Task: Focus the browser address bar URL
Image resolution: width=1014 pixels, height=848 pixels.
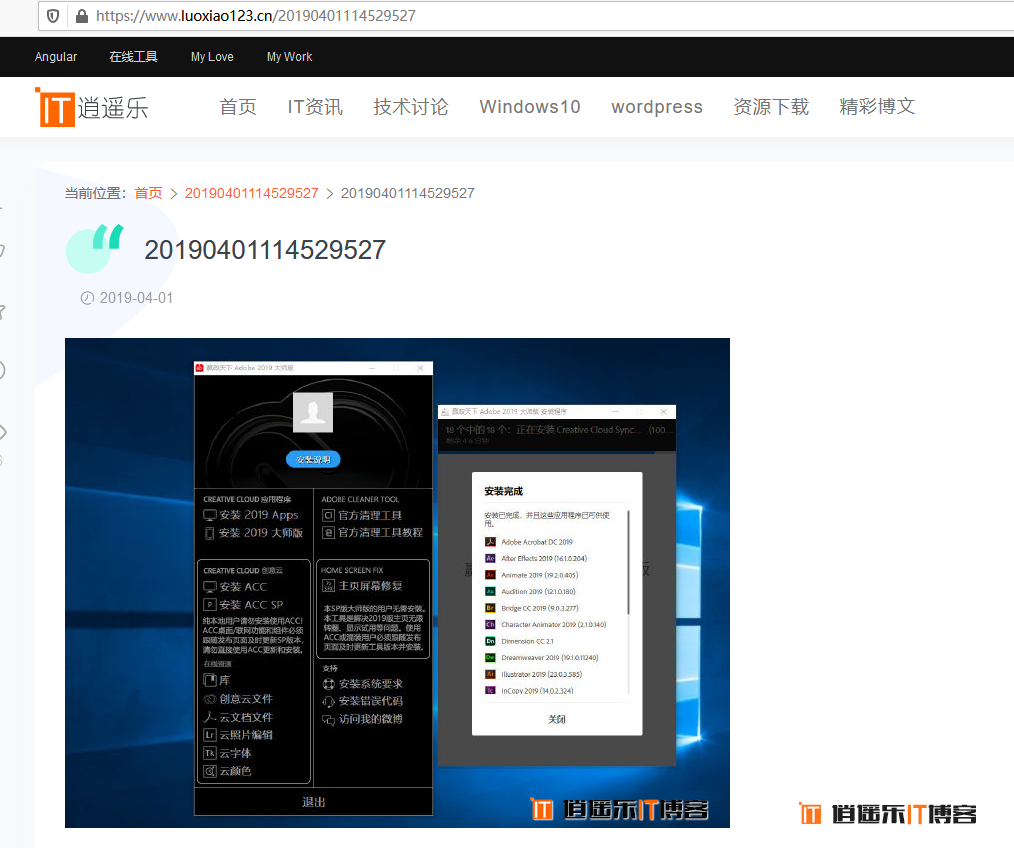Action: [255, 16]
